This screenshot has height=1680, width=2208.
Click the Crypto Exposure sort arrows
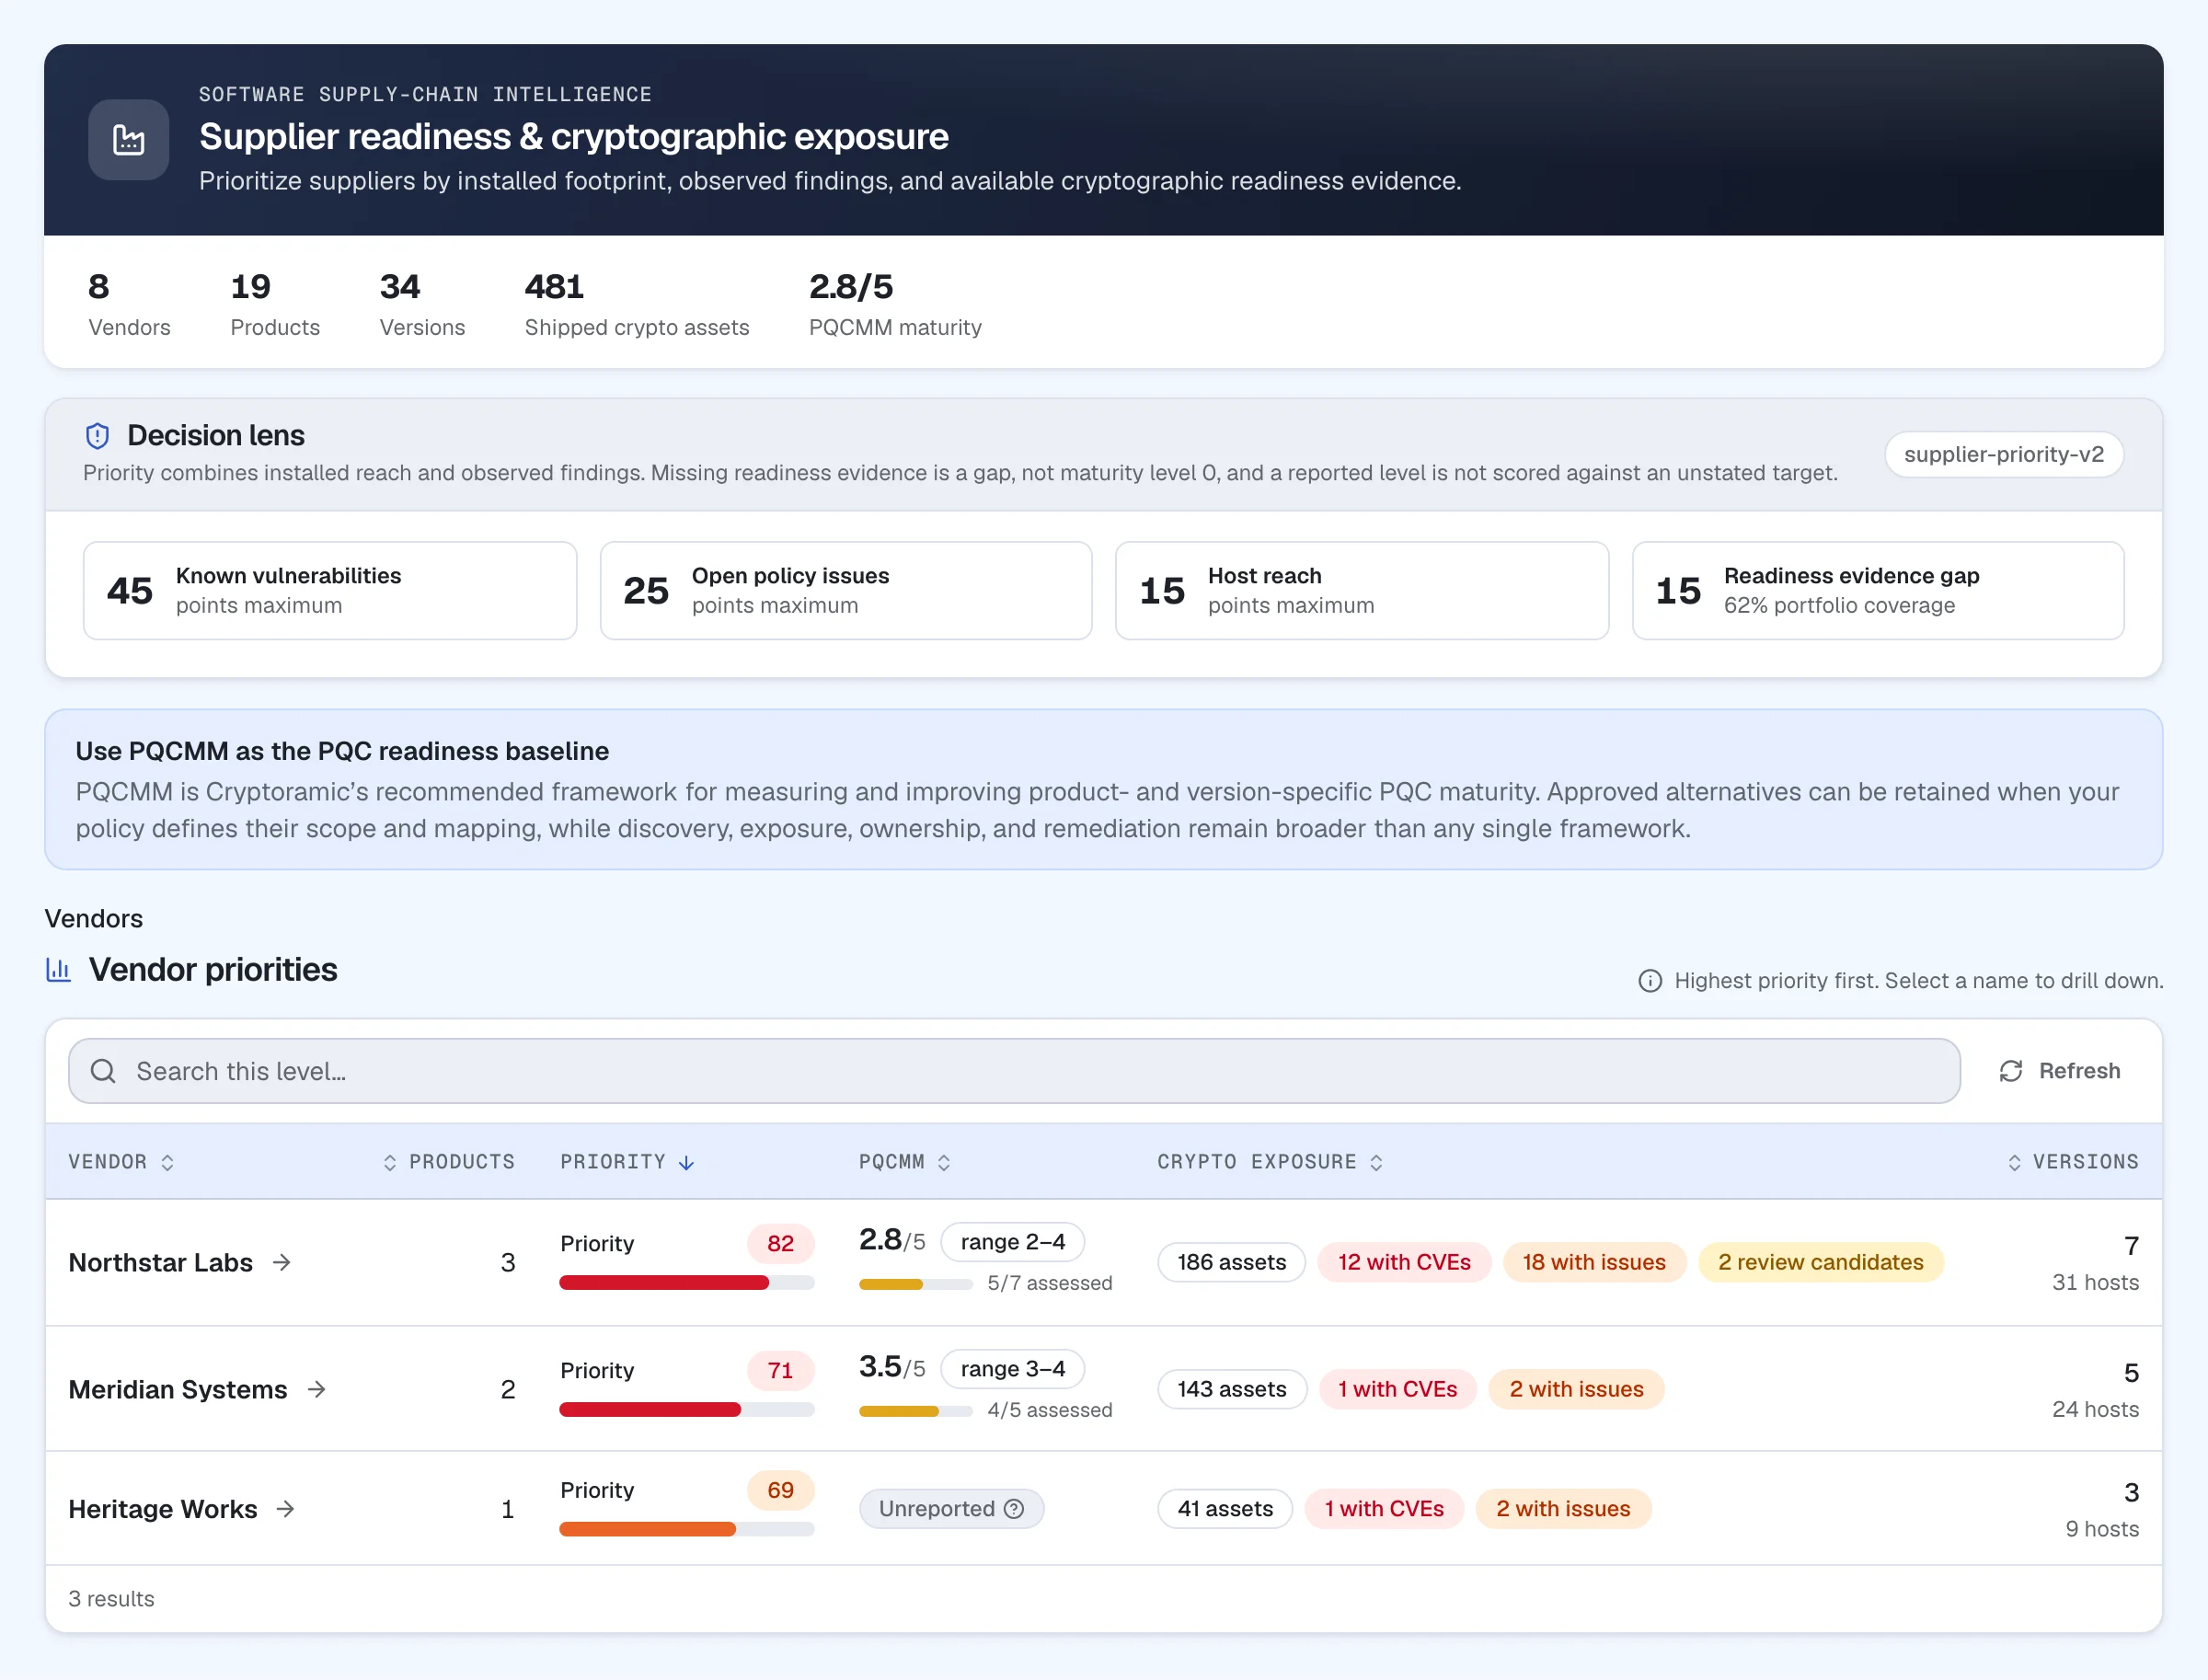pos(1377,1162)
